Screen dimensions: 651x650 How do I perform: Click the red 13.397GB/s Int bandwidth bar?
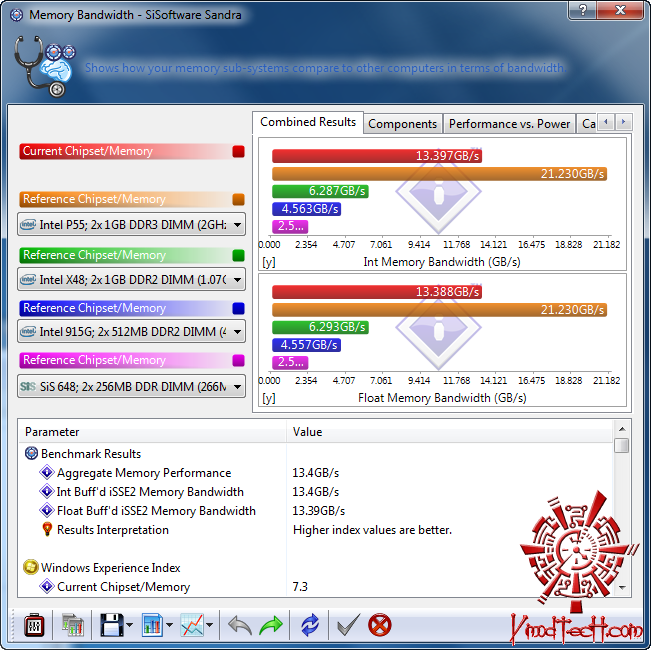click(377, 156)
